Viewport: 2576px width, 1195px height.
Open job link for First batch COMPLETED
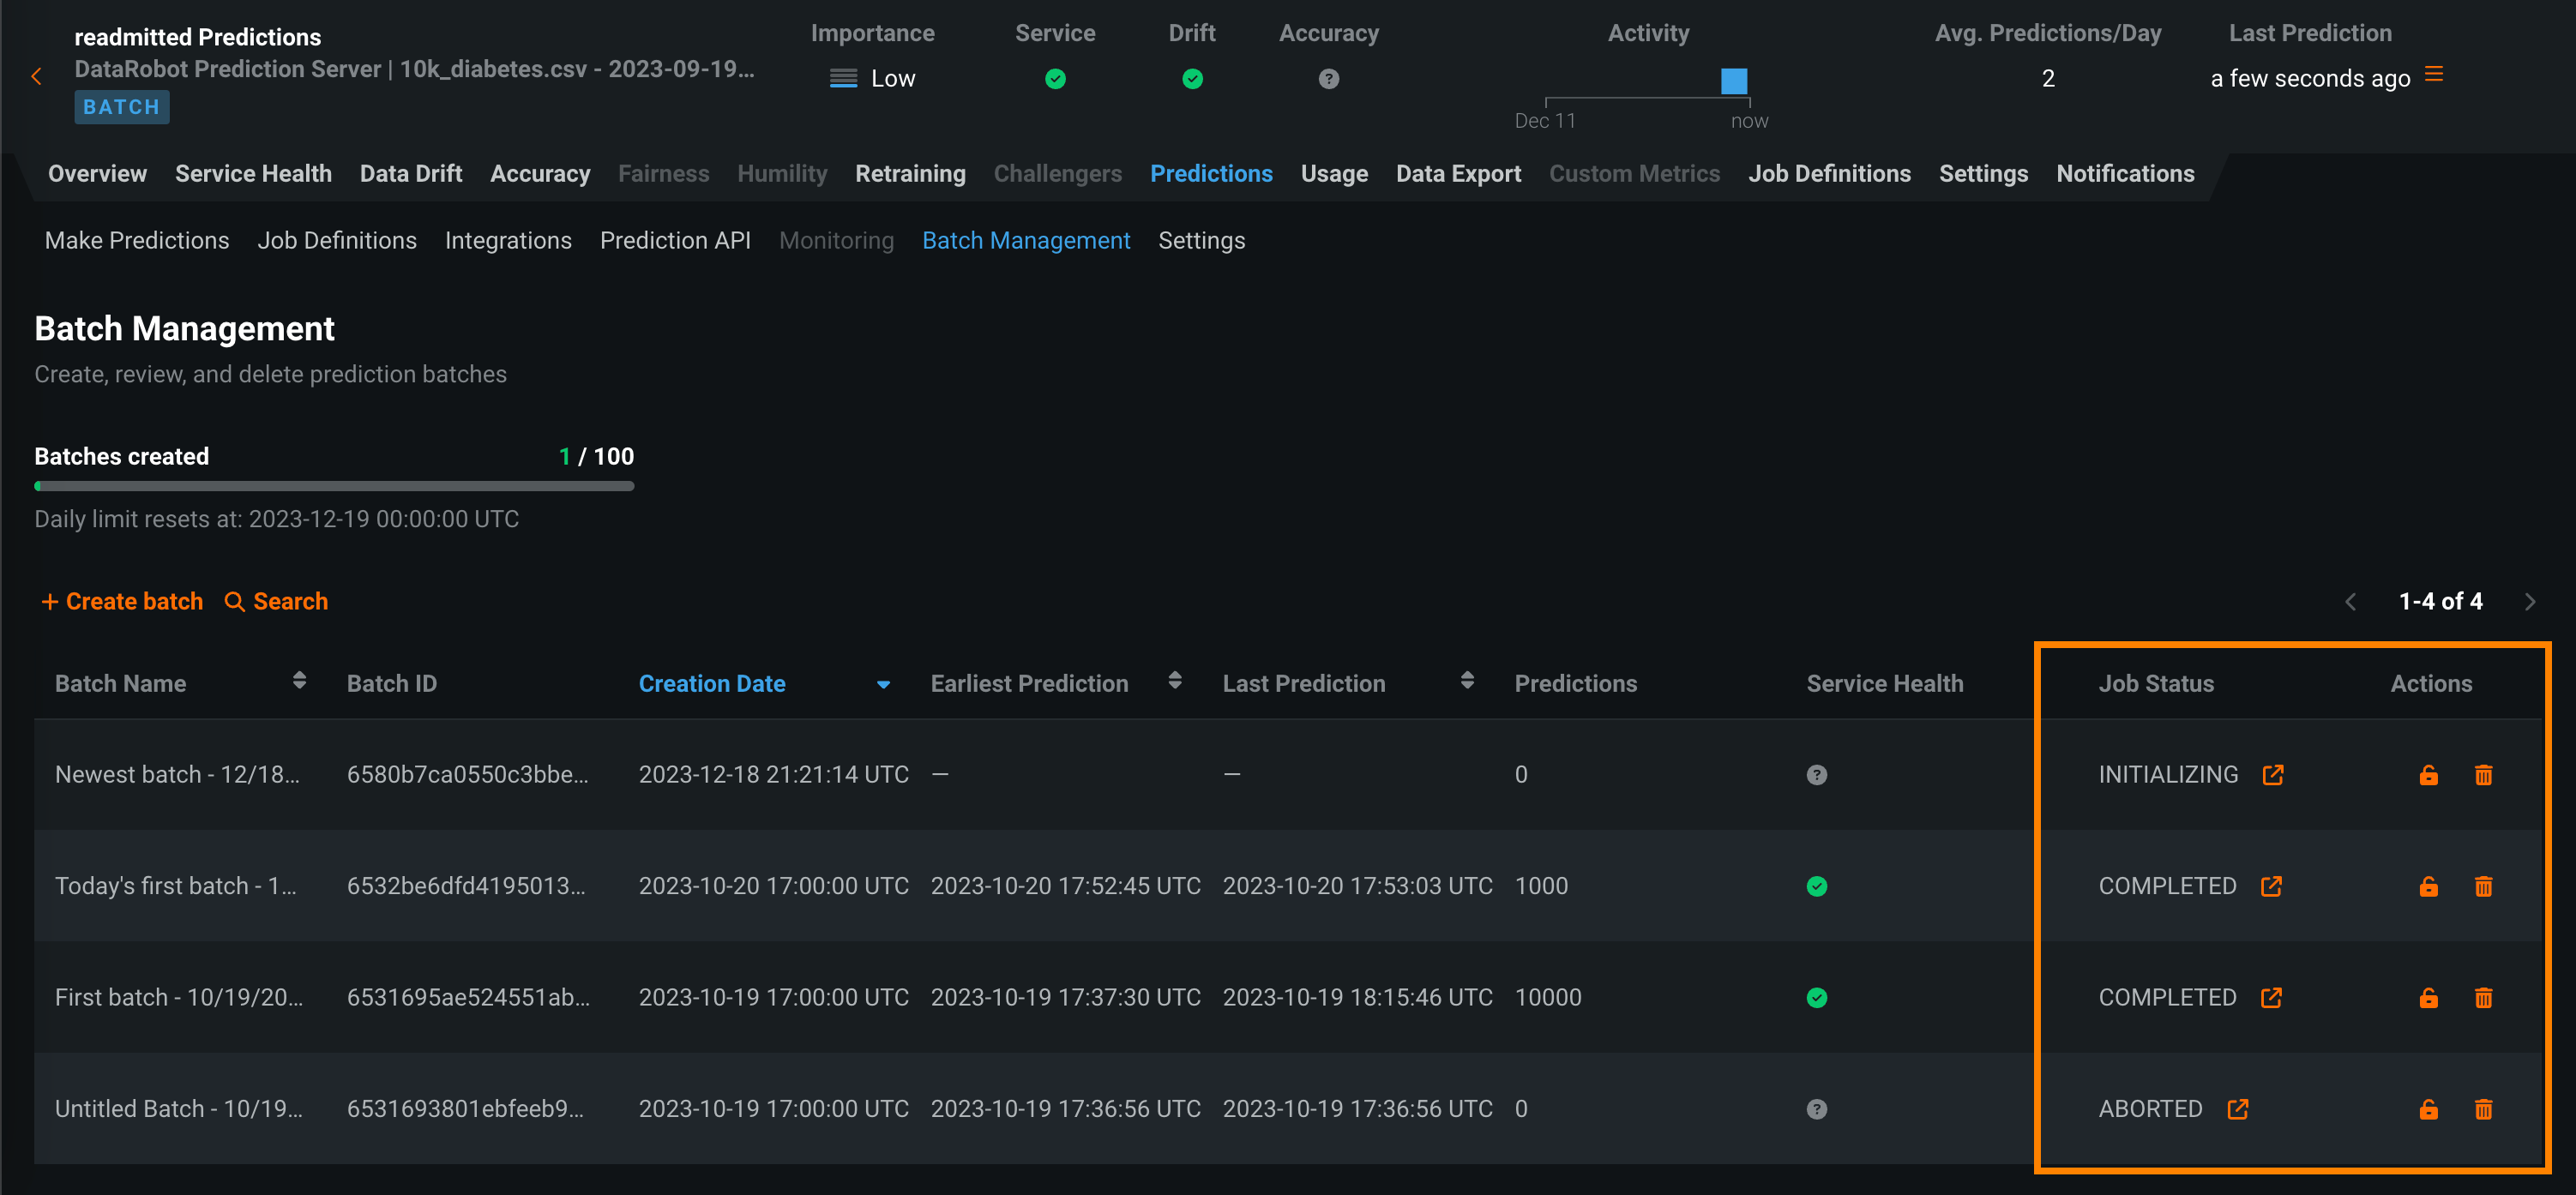point(2271,998)
